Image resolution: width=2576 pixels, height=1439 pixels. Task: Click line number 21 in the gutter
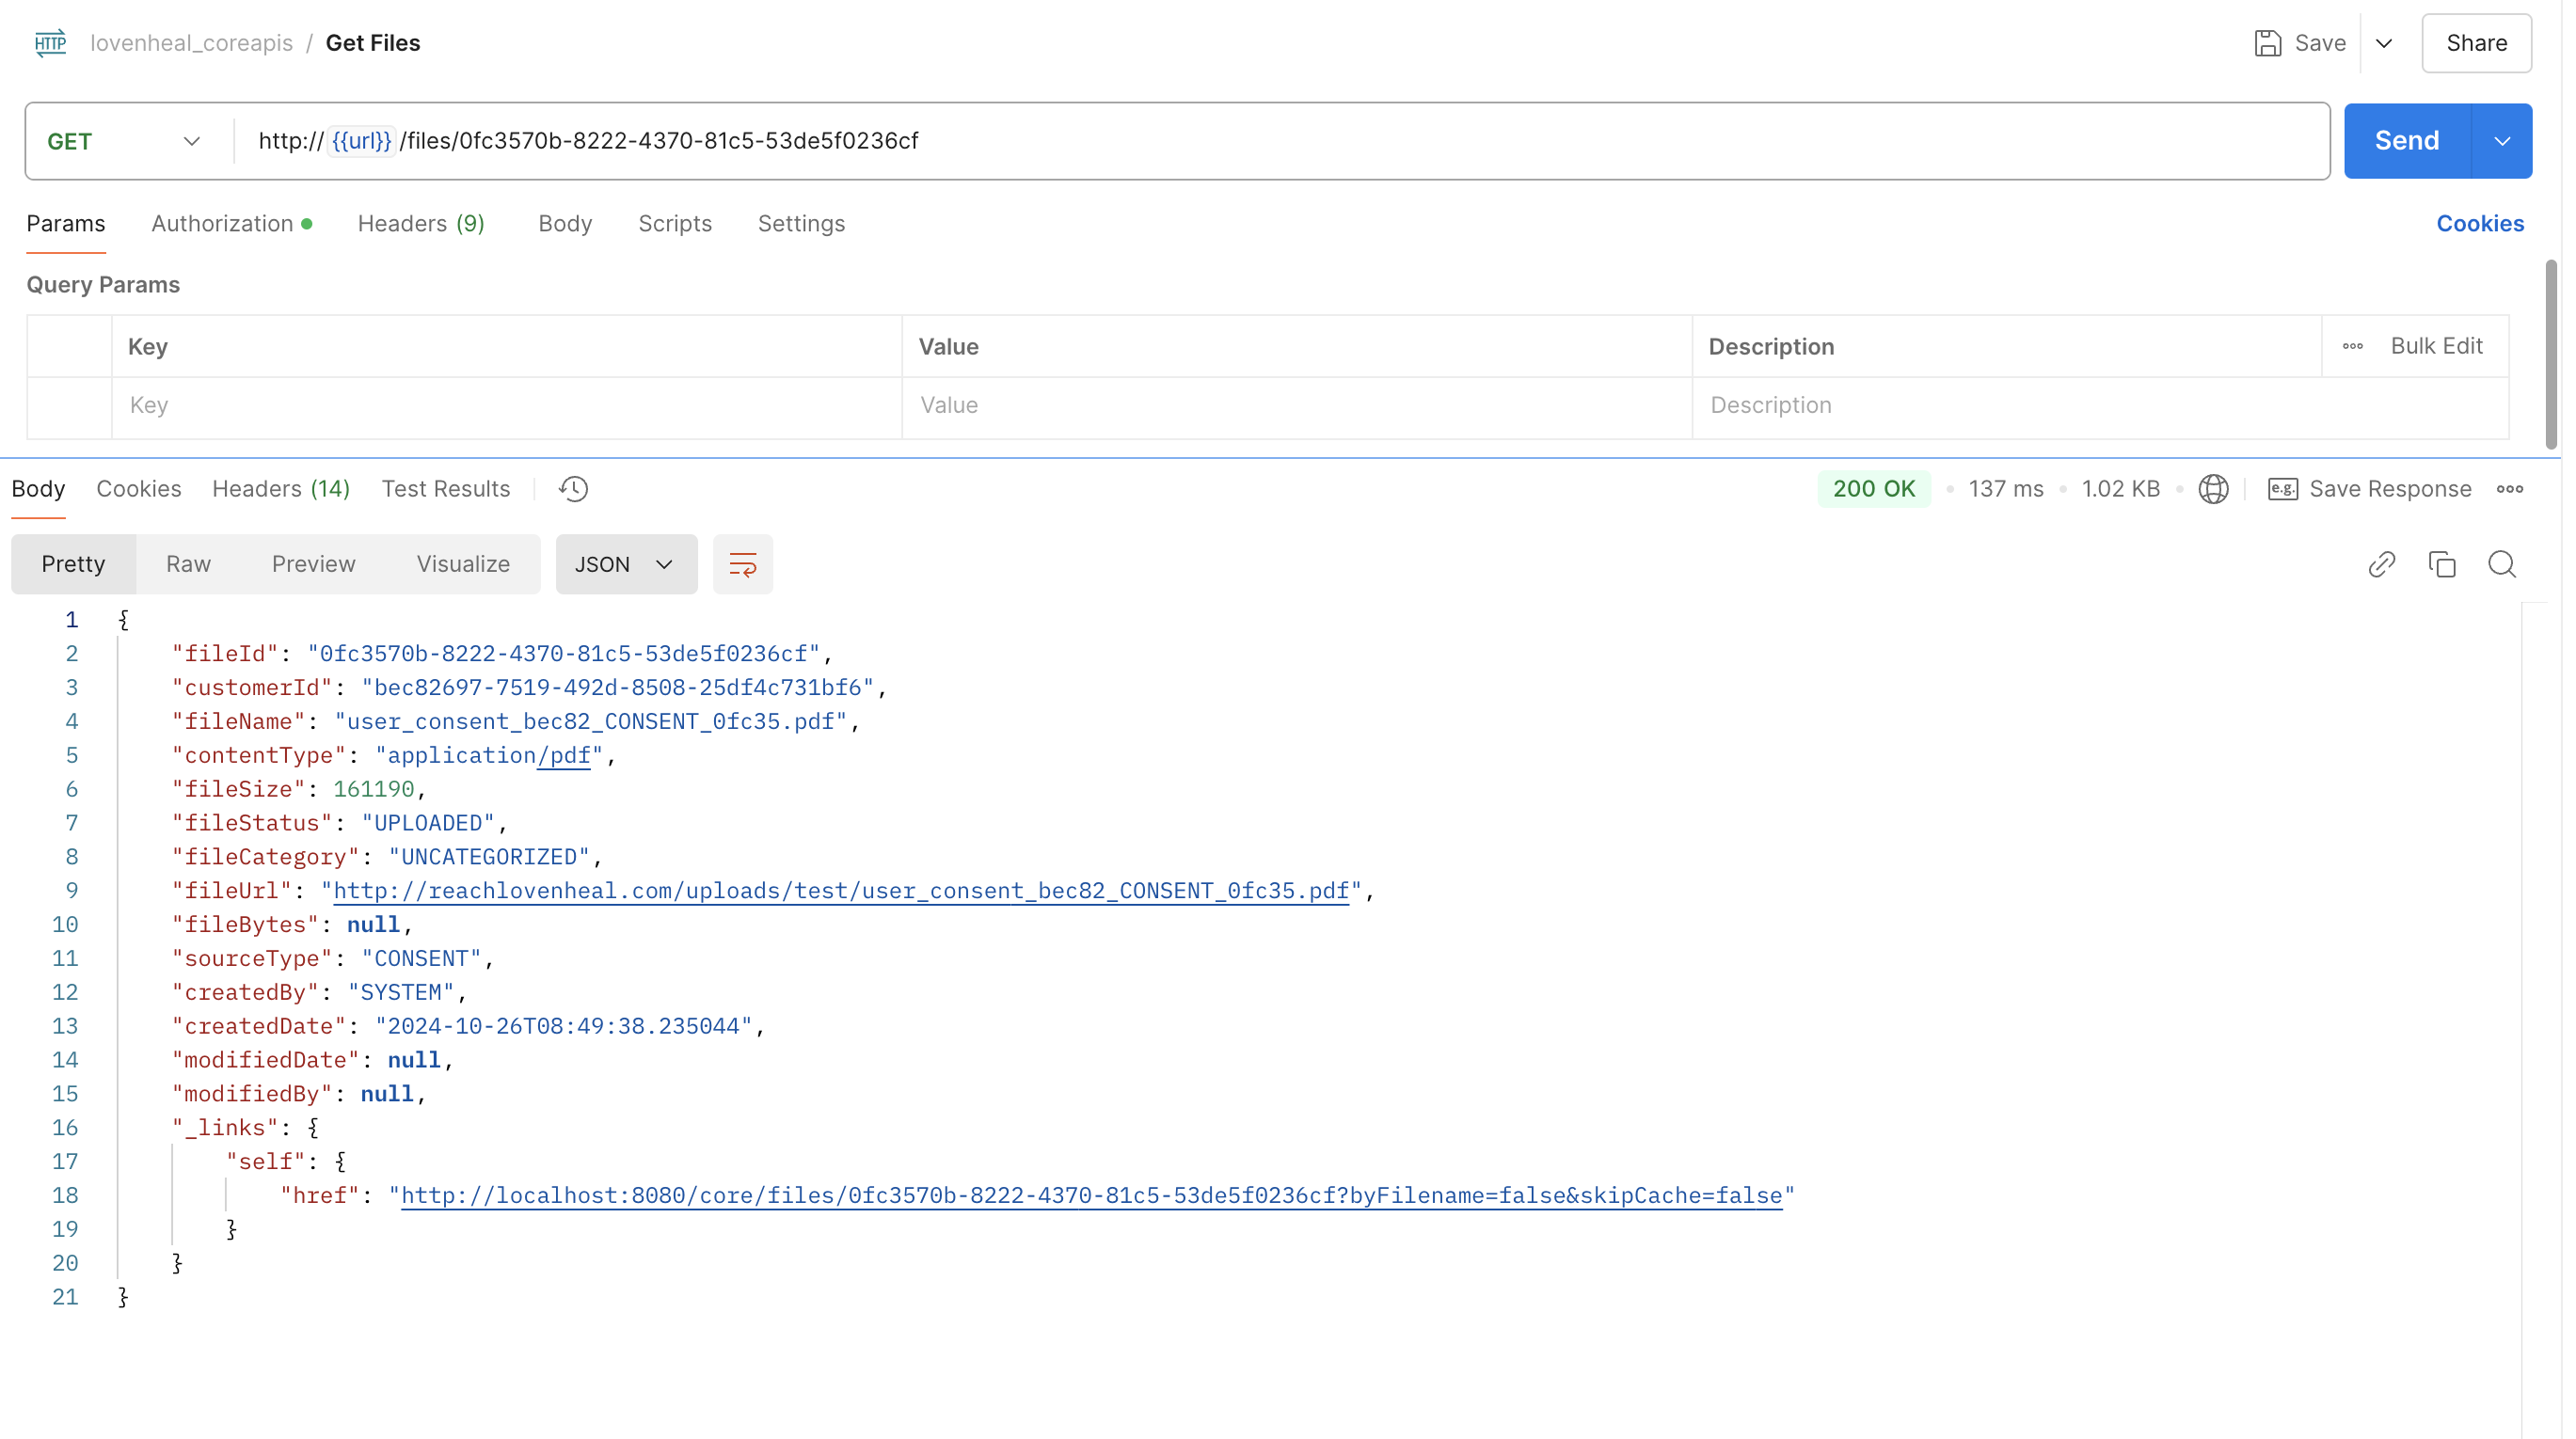point(65,1298)
